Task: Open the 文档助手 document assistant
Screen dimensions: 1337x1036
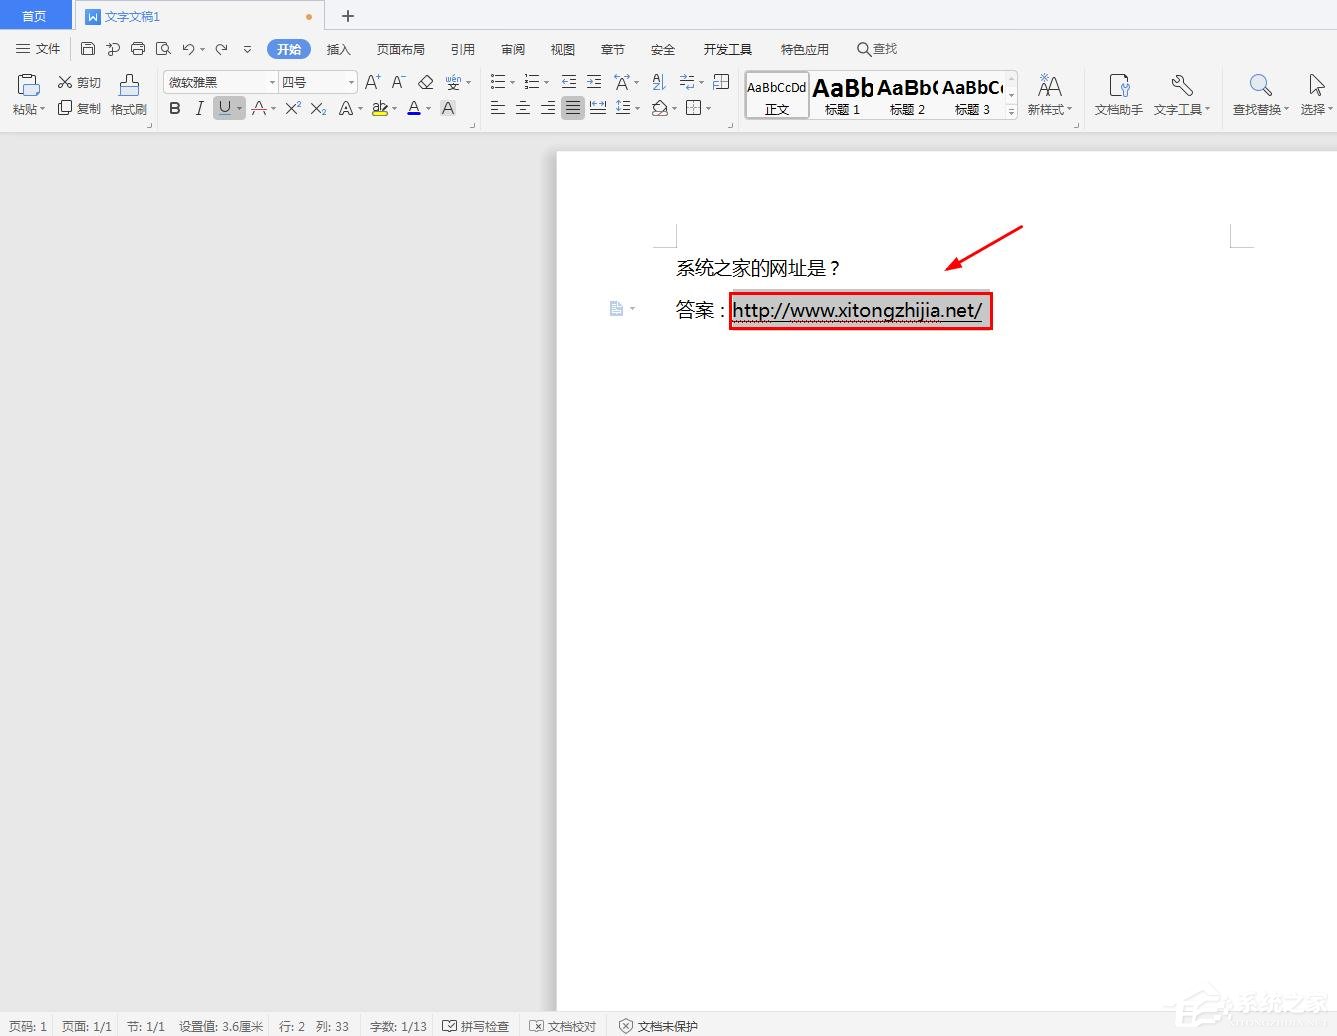Action: [x=1118, y=94]
